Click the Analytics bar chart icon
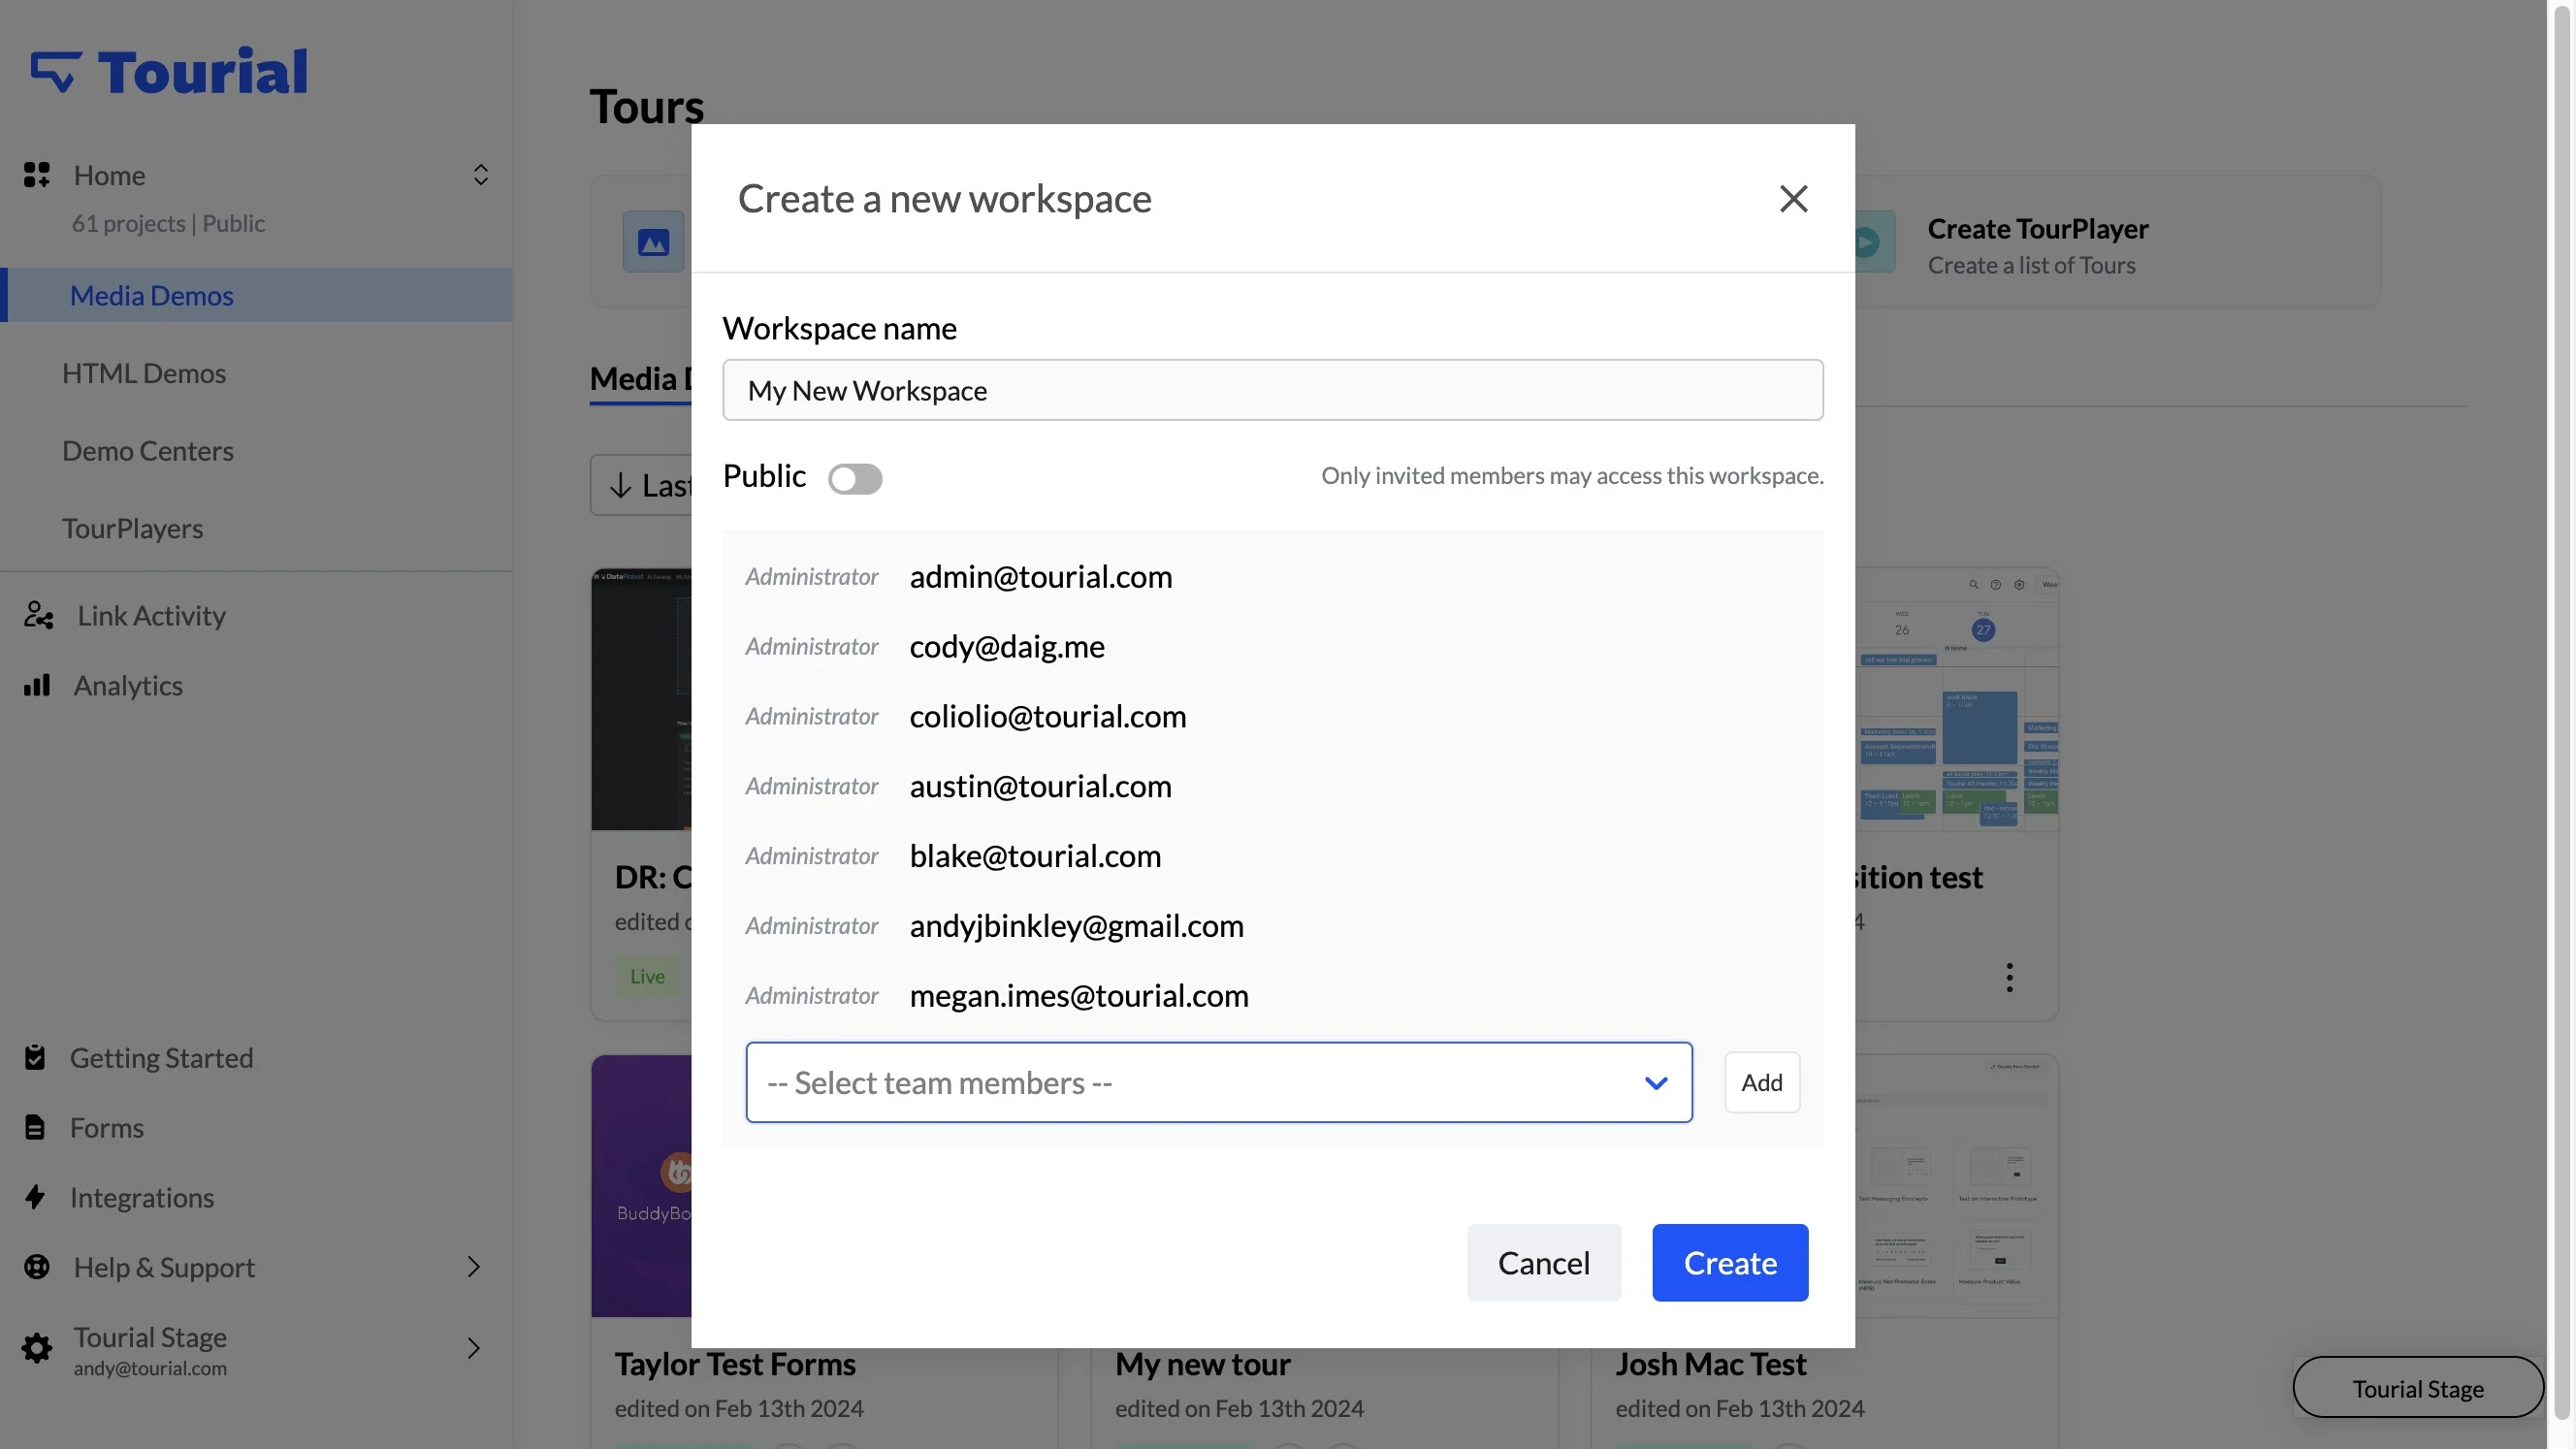This screenshot has width=2576, height=1449. tap(37, 685)
